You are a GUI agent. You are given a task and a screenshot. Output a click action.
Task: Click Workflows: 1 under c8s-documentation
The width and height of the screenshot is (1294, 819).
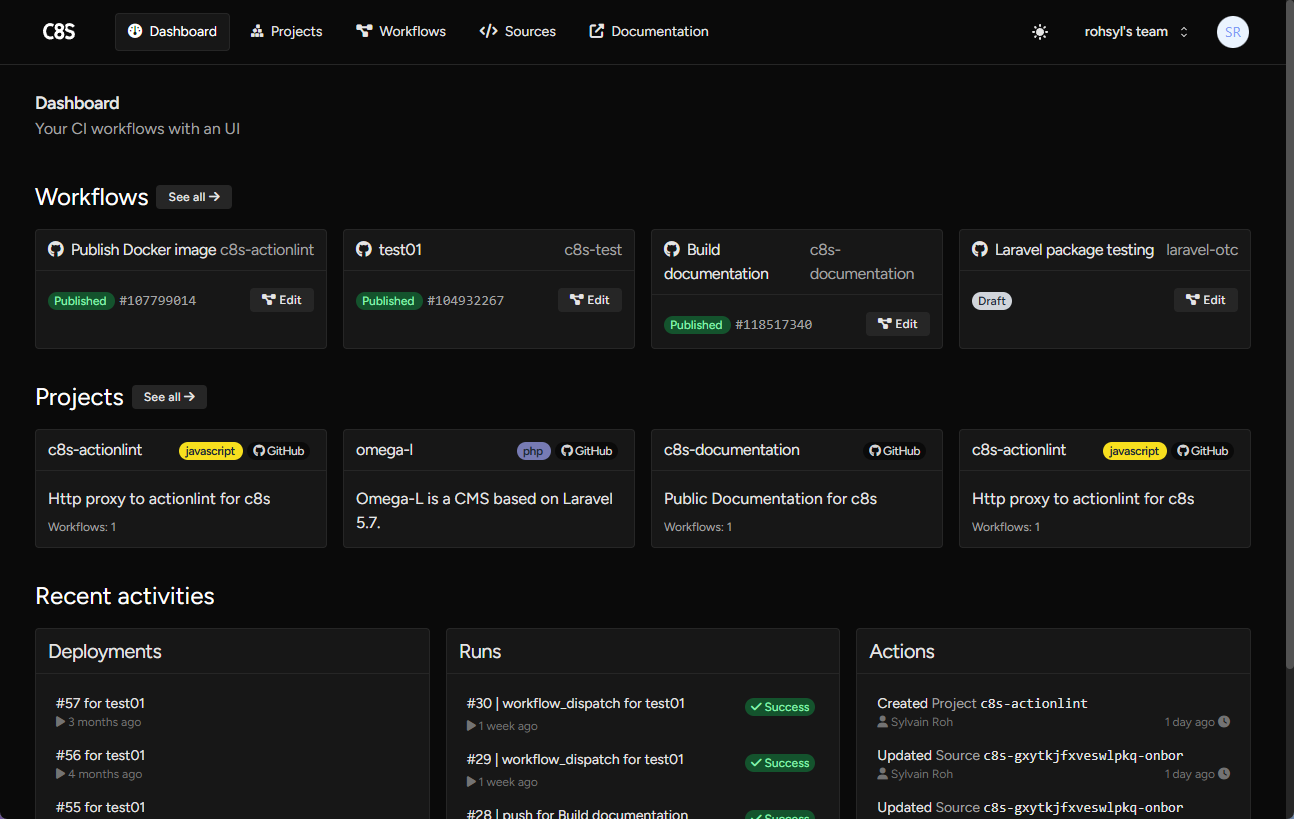698,527
